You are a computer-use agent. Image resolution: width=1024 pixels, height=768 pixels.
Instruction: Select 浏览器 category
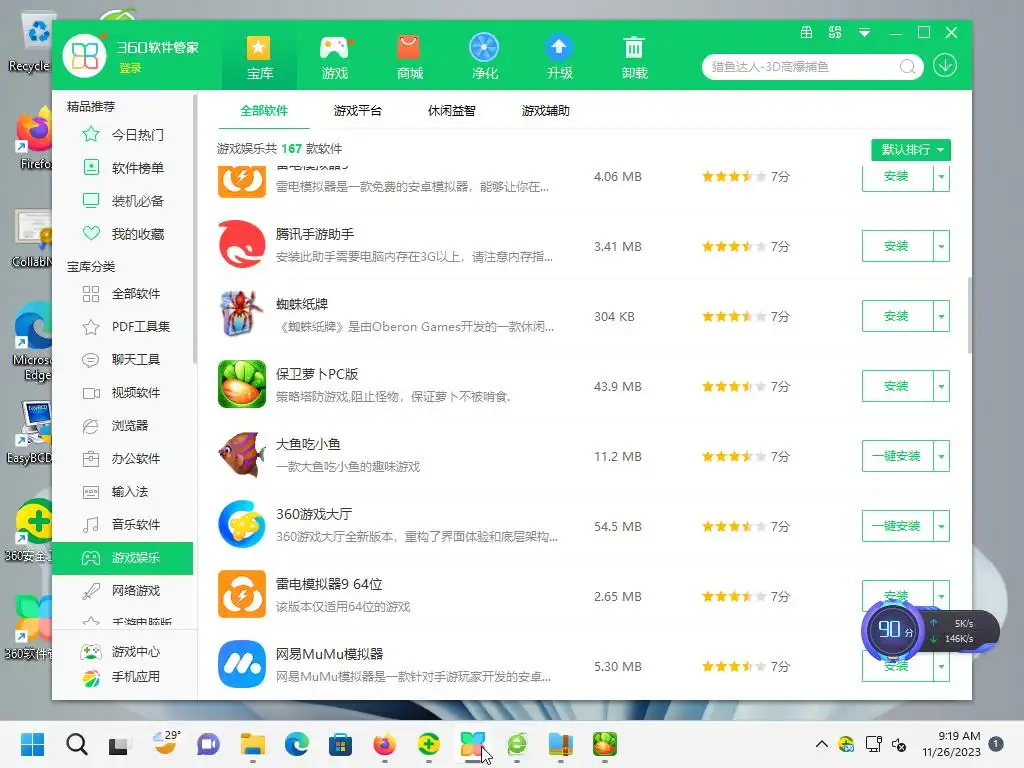[x=123, y=426]
